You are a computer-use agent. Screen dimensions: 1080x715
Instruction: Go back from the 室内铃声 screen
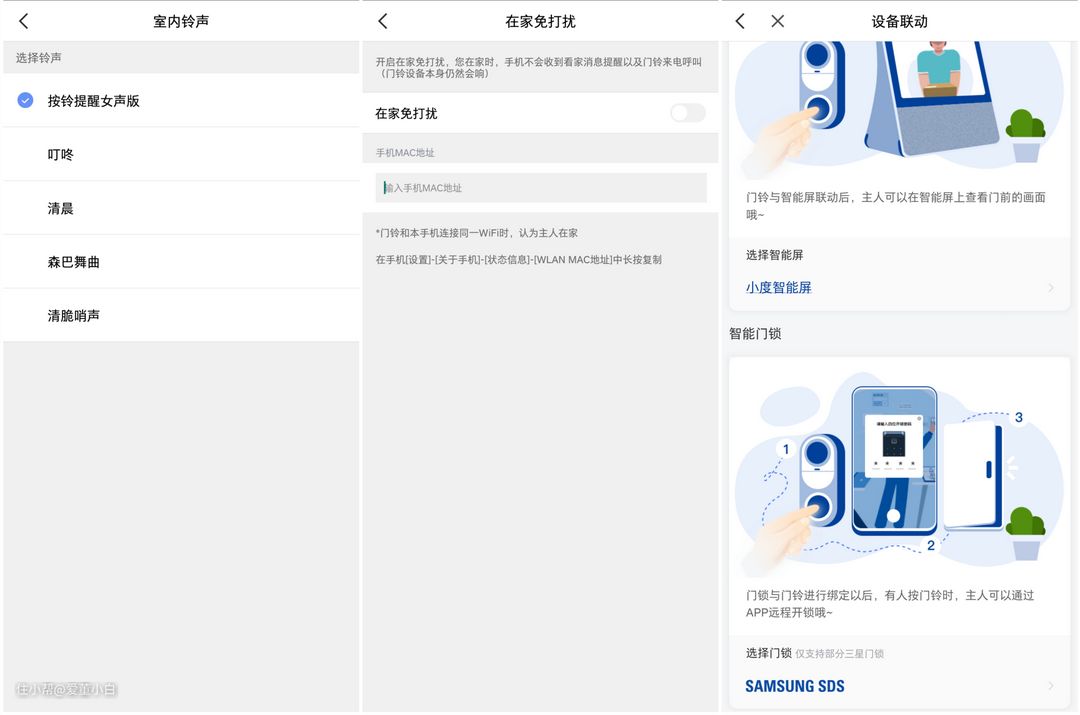[x=24, y=21]
